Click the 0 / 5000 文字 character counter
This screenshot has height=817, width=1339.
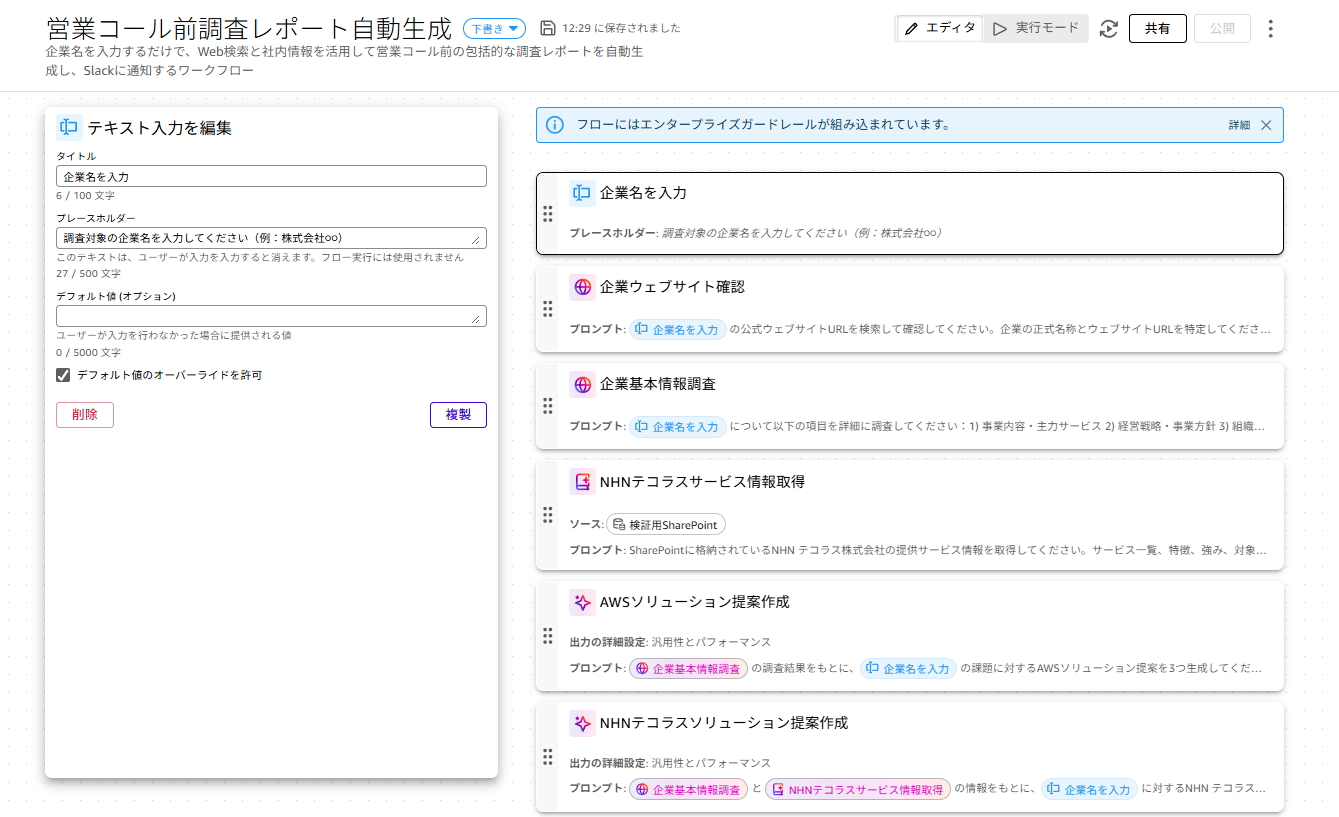click(x=88, y=353)
